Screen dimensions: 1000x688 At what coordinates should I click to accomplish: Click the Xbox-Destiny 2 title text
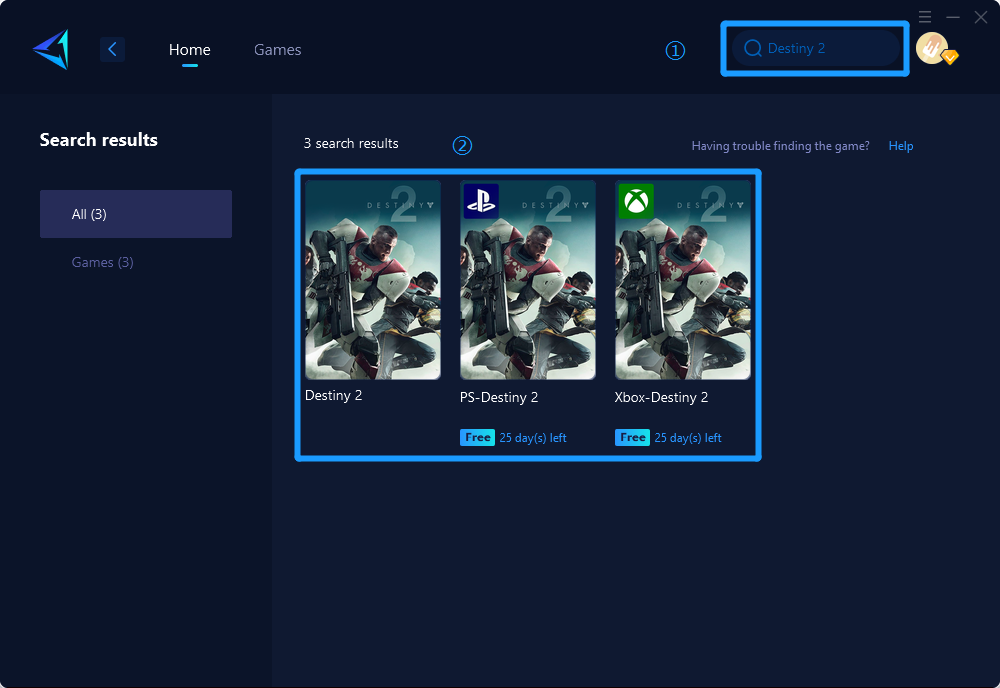coord(661,397)
